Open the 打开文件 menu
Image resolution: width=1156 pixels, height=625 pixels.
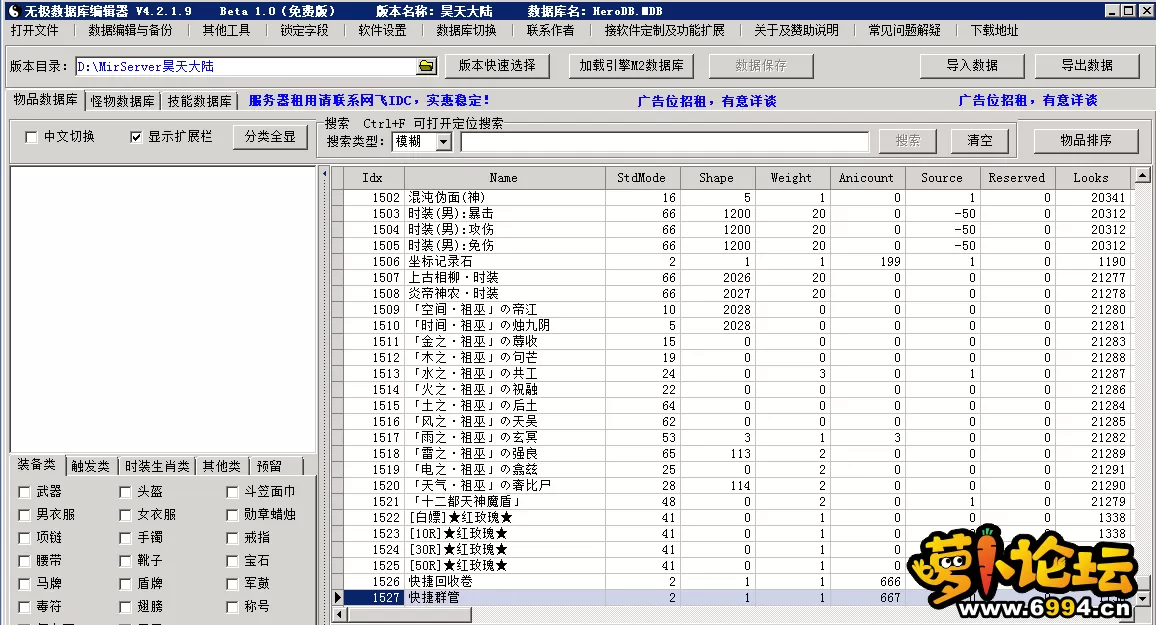point(35,30)
